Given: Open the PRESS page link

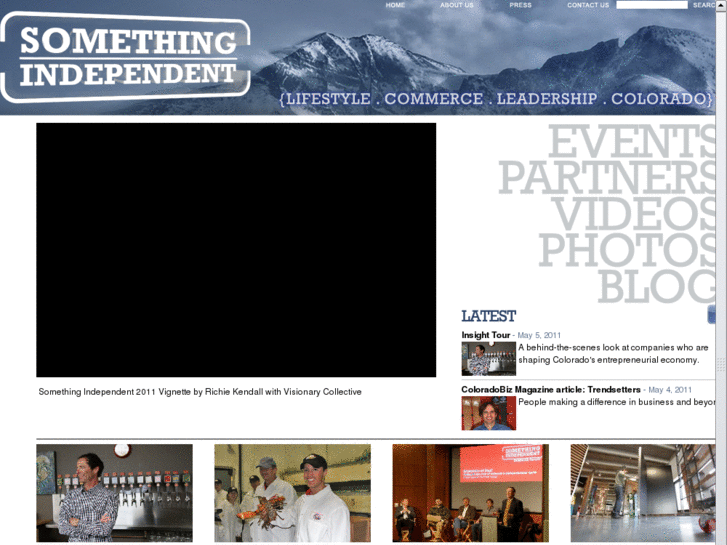Looking at the screenshot, I should 520,5.
